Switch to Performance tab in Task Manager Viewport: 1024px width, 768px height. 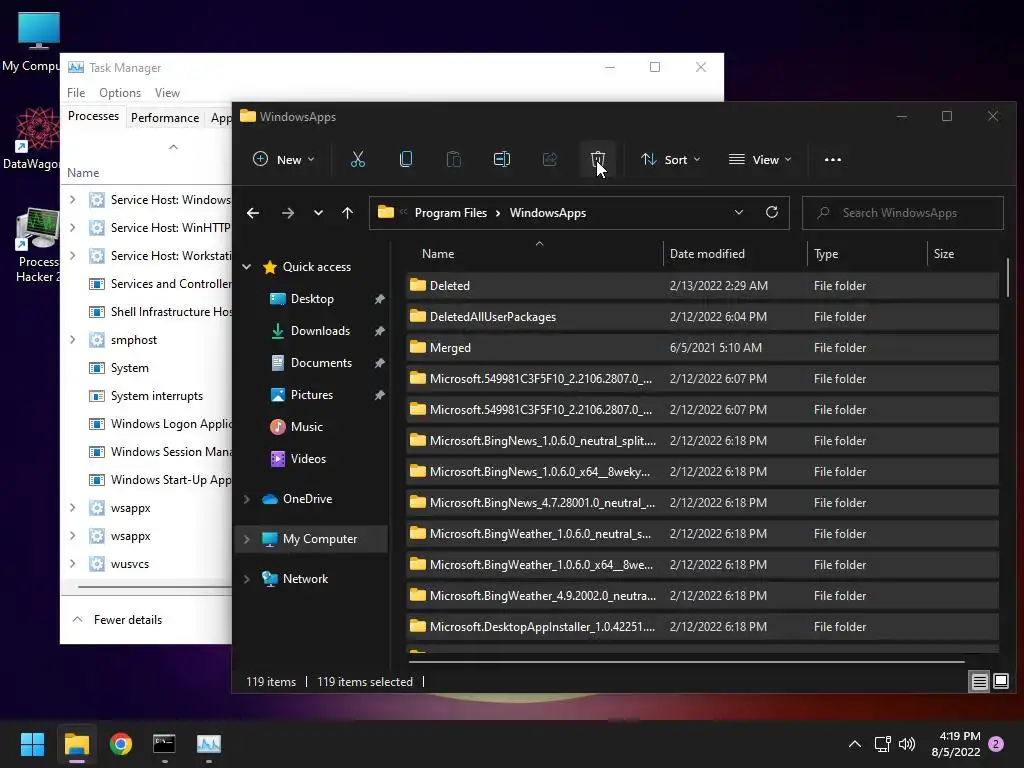tap(165, 118)
